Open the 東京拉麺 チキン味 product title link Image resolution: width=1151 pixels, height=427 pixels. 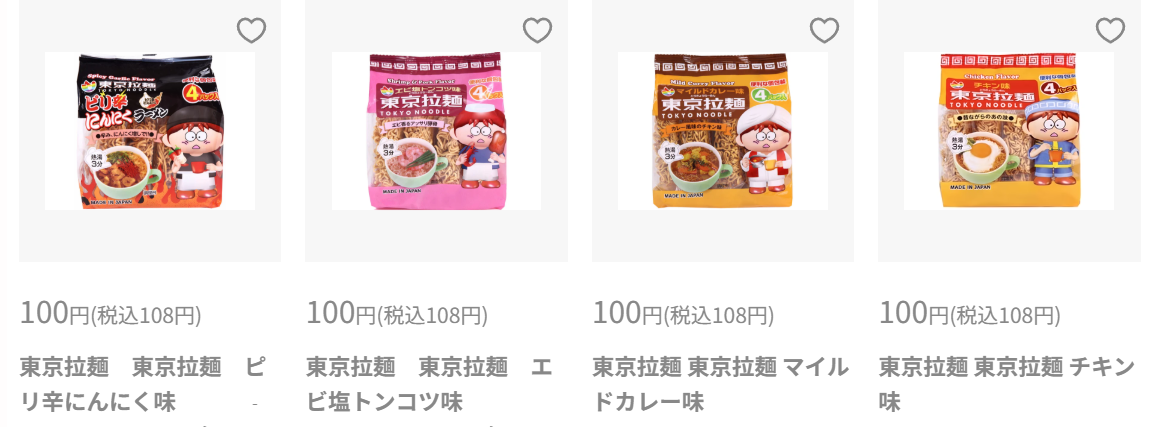point(1006,384)
